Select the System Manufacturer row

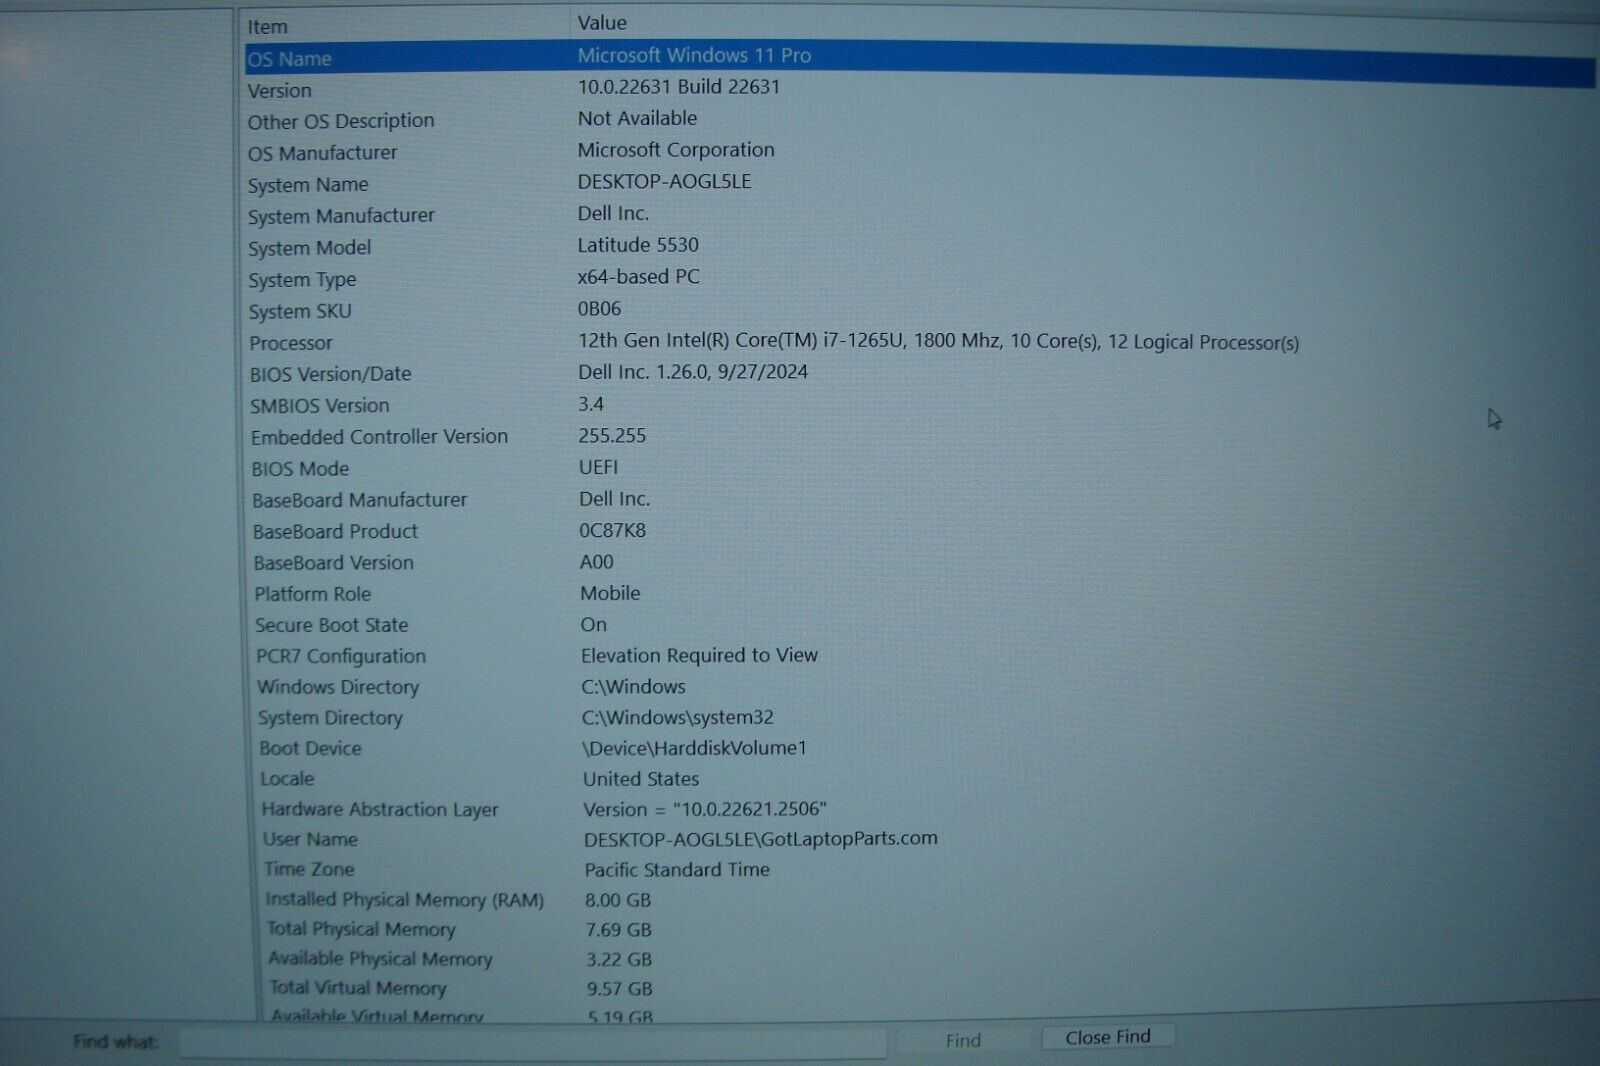919,215
